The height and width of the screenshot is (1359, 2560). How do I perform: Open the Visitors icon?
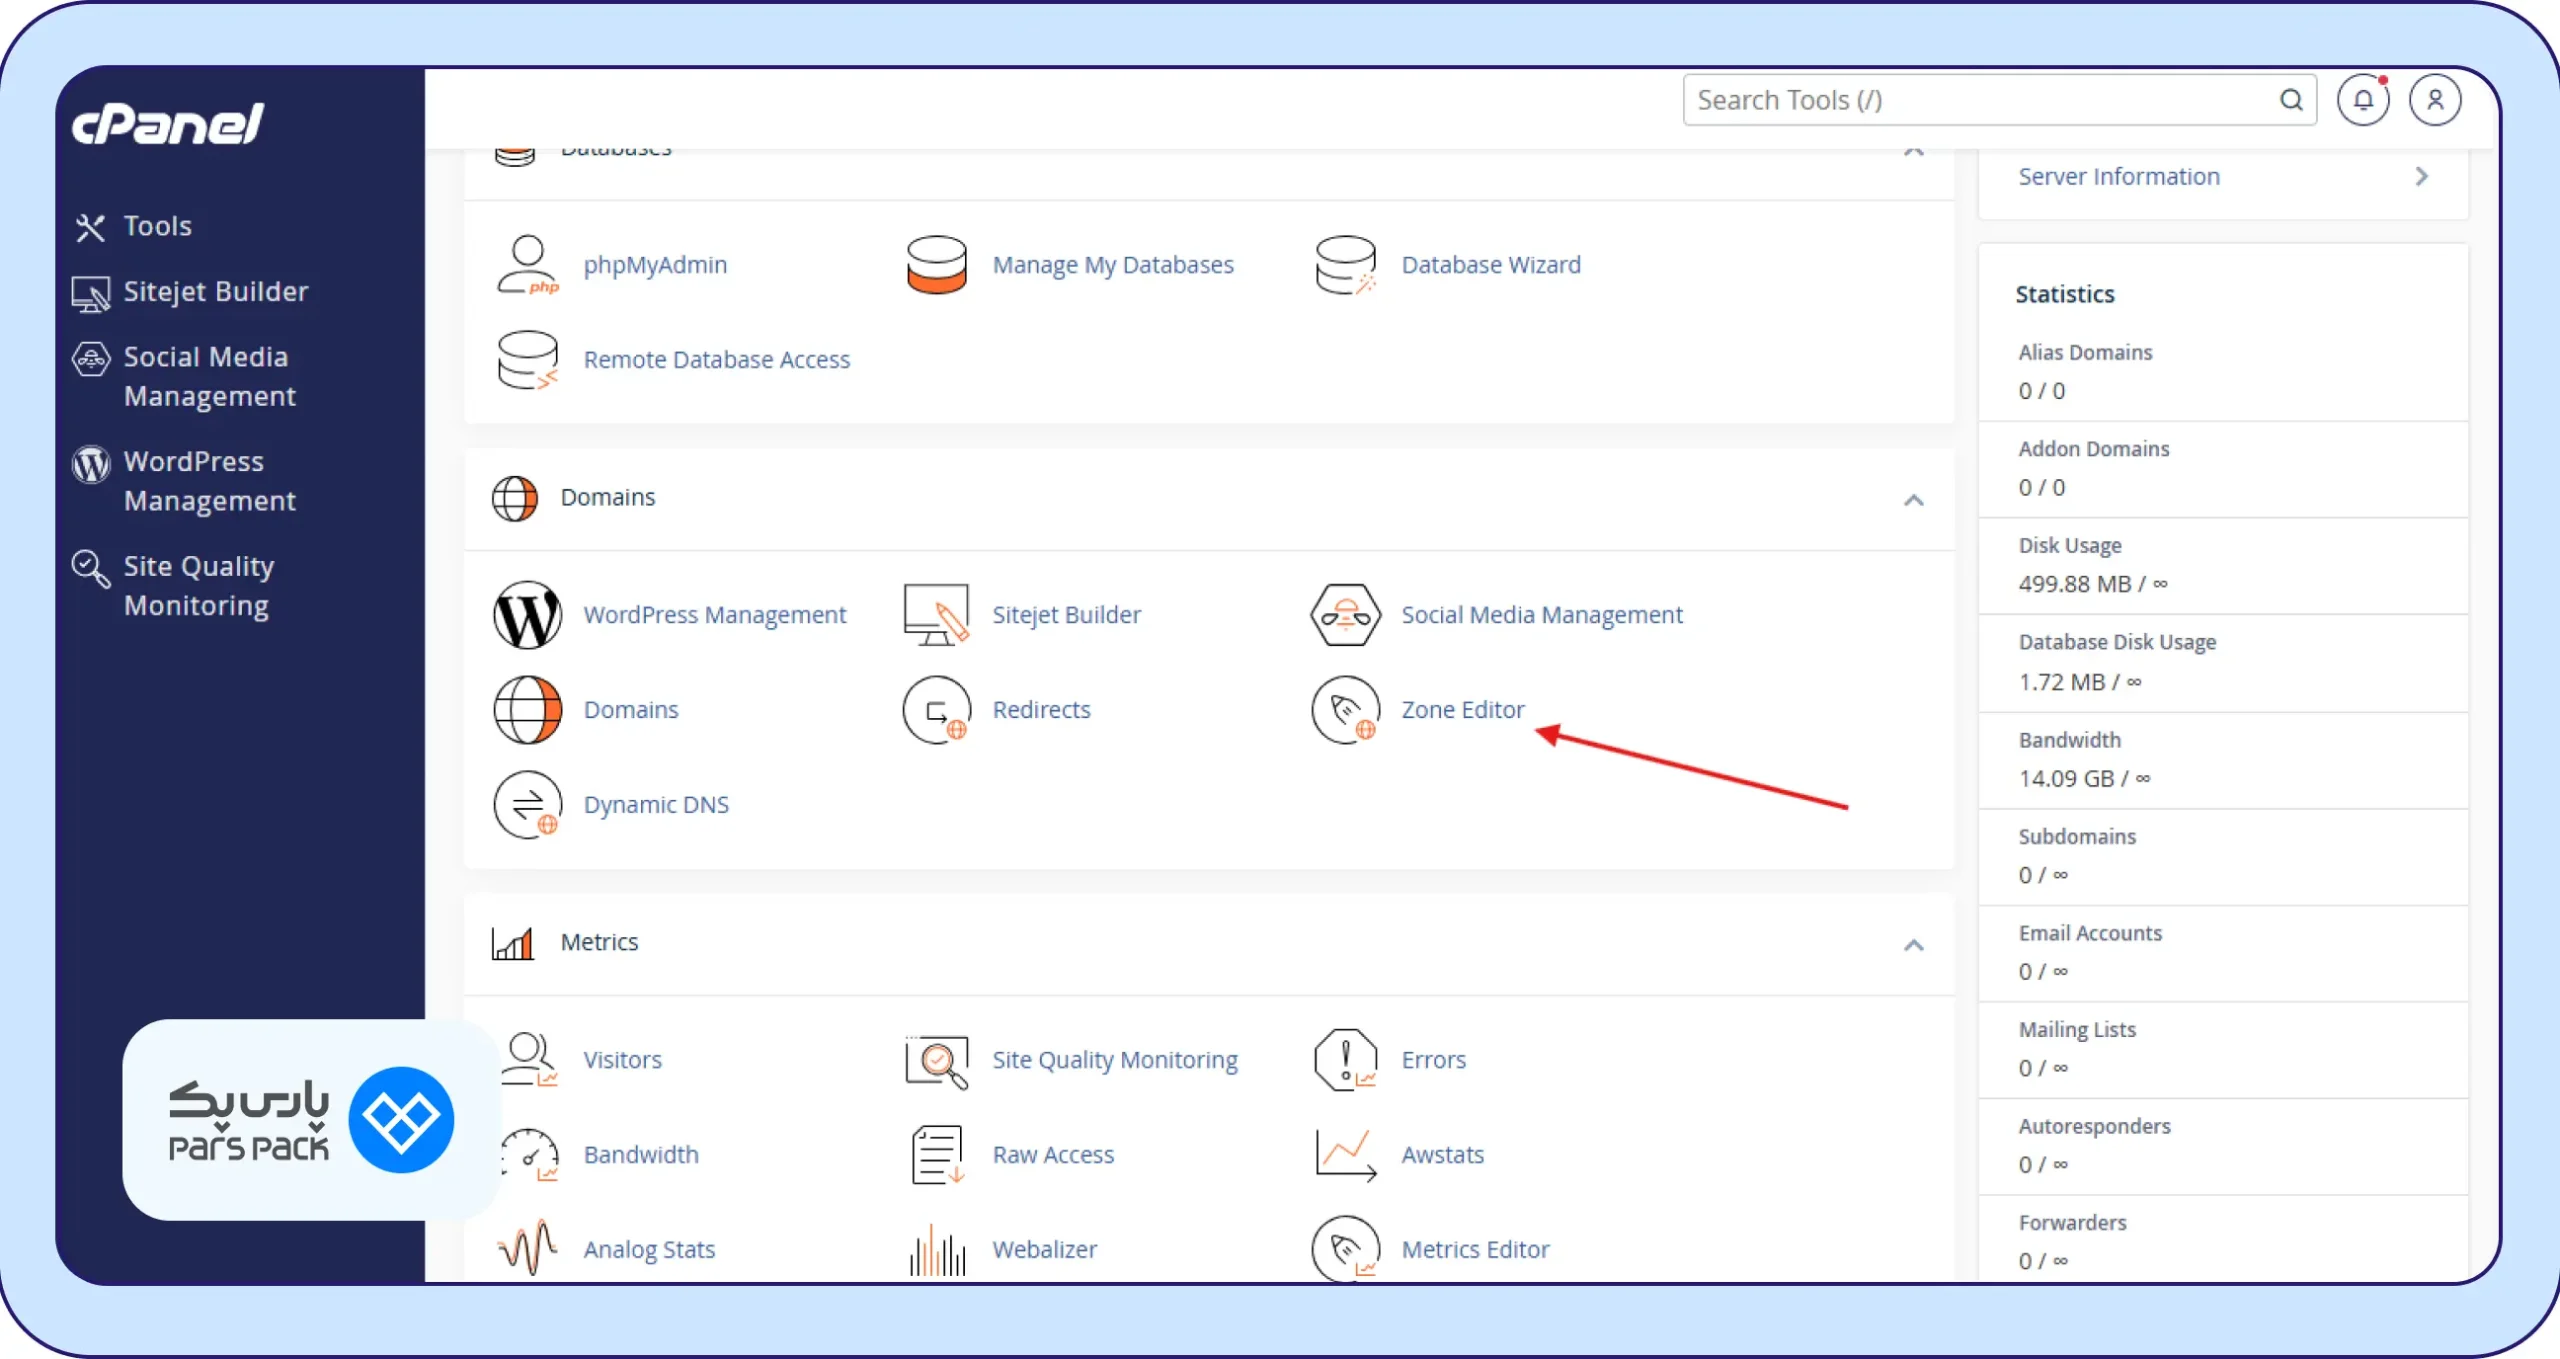[x=529, y=1060]
